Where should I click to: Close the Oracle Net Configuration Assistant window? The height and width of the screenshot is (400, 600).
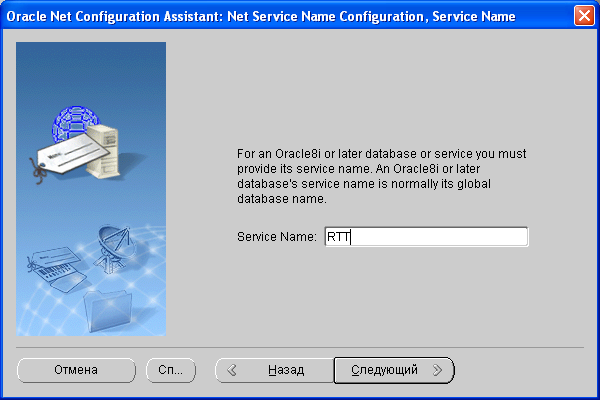click(584, 16)
